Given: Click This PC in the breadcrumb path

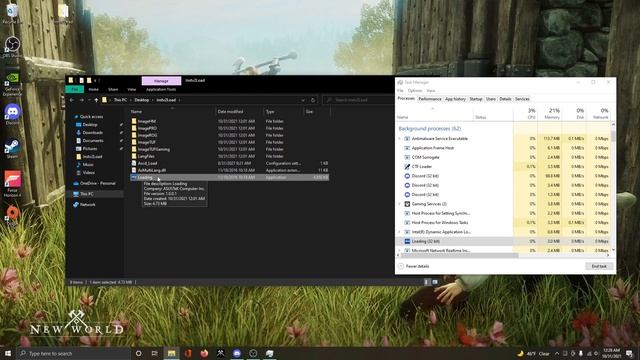Looking at the screenshot, I should (120, 100).
